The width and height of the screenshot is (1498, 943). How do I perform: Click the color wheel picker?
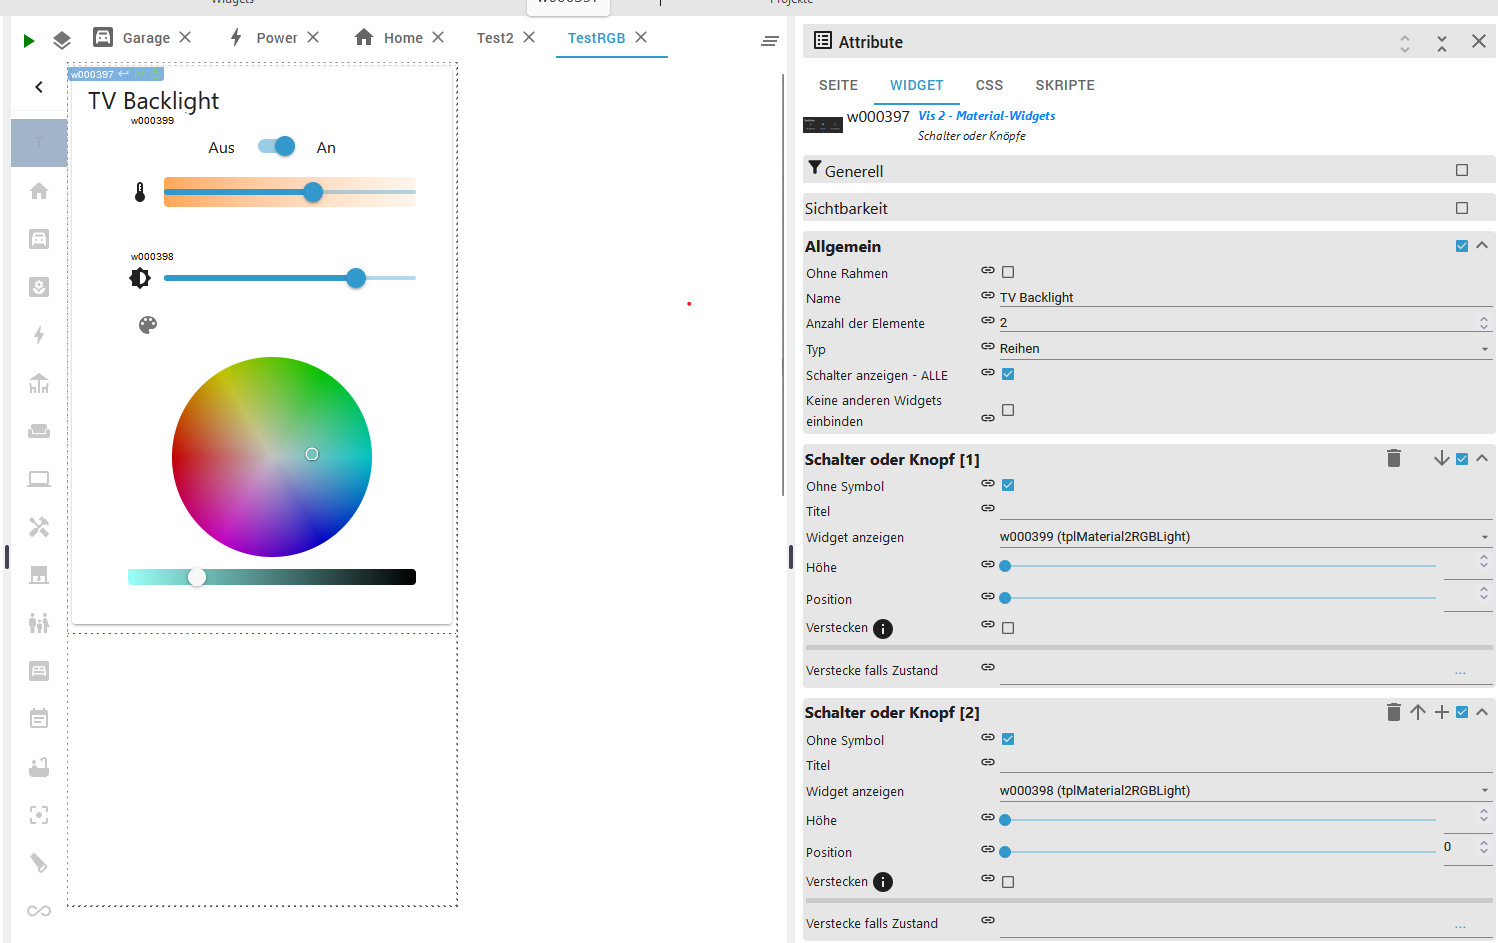pyautogui.click(x=272, y=457)
